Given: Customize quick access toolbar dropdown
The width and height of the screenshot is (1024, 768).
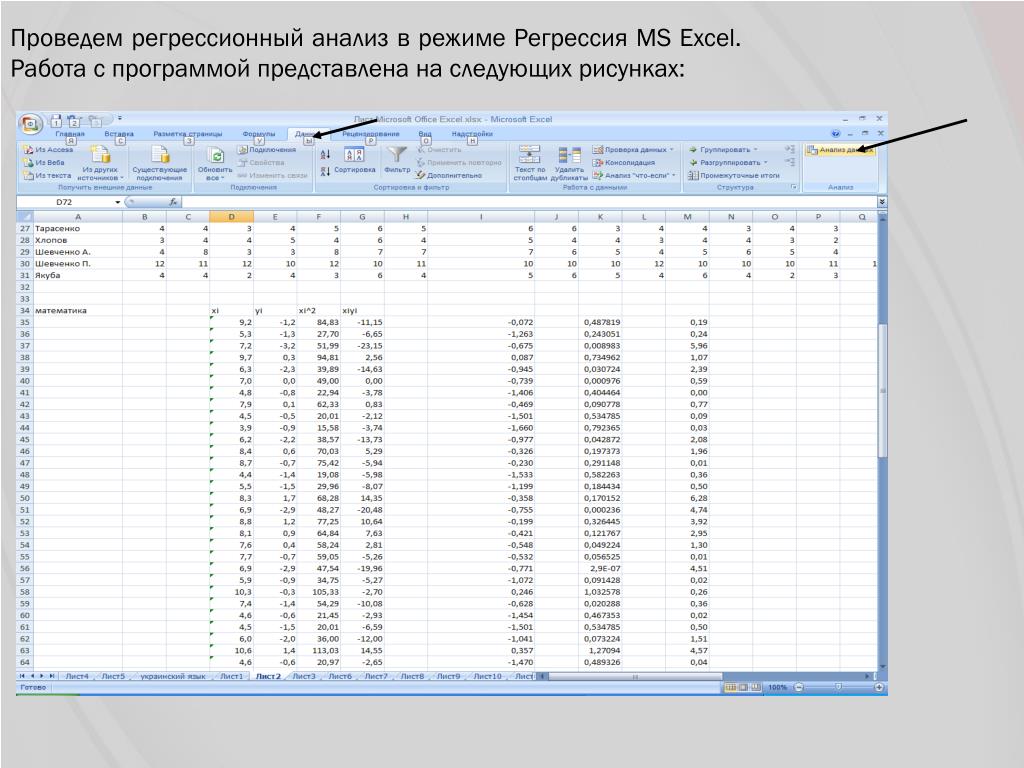Looking at the screenshot, I should [x=120, y=119].
